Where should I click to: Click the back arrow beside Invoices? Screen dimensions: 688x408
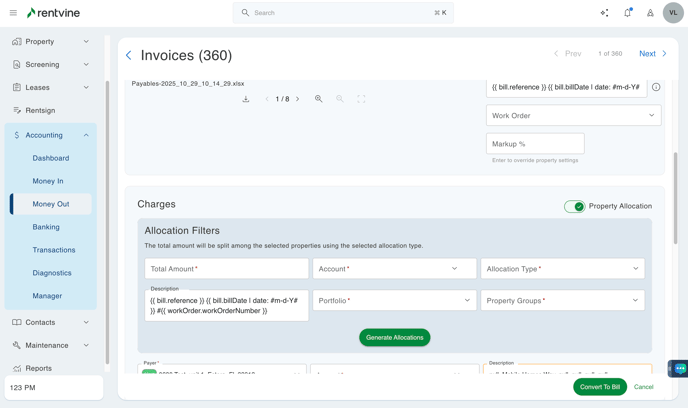(x=129, y=55)
